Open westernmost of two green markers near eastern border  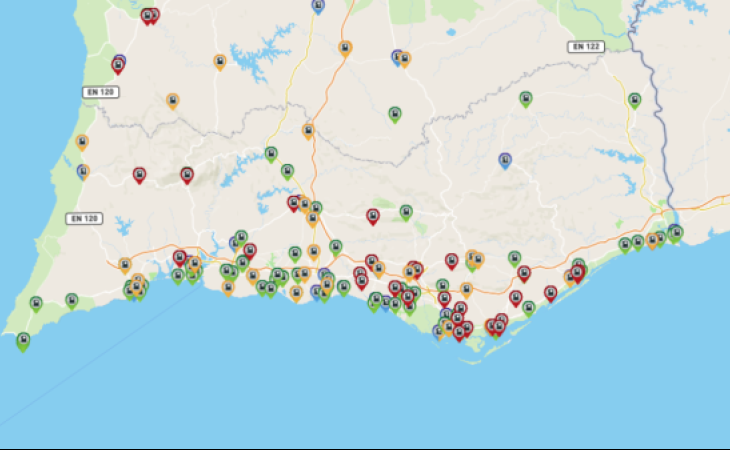625,245
